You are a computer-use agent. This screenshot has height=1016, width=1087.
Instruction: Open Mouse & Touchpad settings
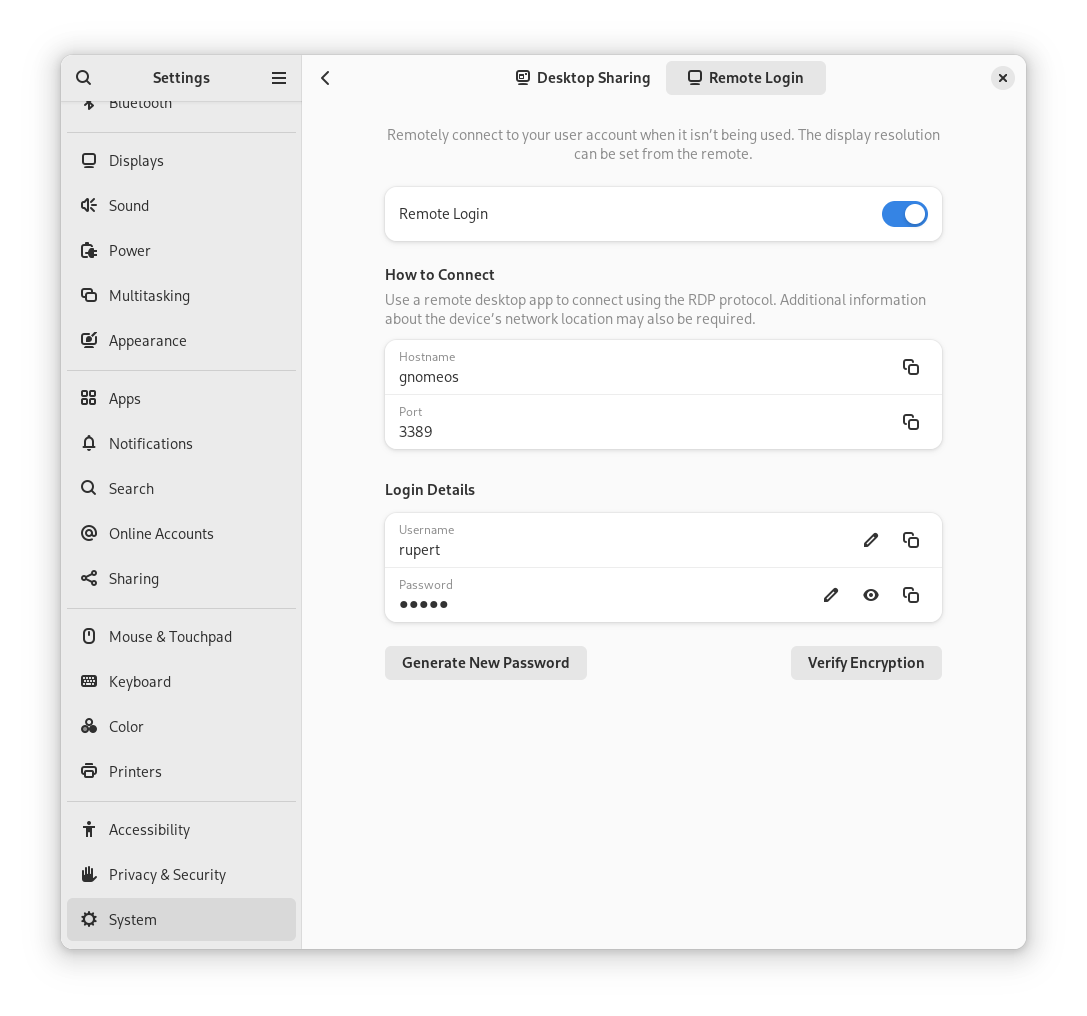pos(170,637)
